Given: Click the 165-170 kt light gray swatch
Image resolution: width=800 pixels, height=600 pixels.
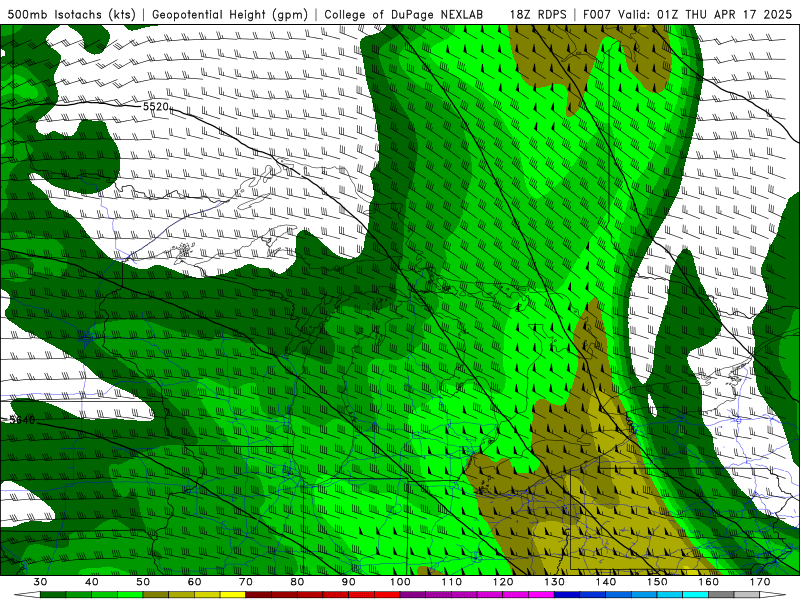Looking at the screenshot, I should [x=747, y=595].
